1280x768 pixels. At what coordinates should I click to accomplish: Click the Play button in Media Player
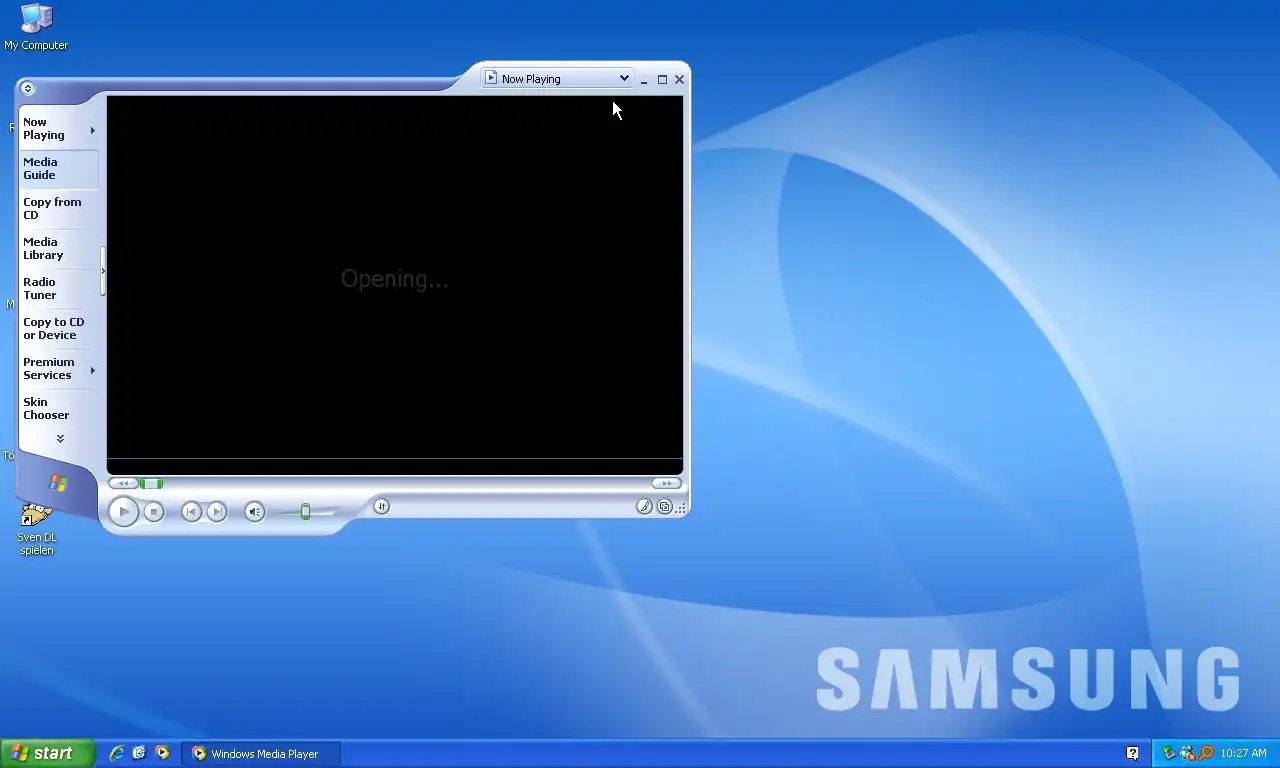[x=123, y=512]
